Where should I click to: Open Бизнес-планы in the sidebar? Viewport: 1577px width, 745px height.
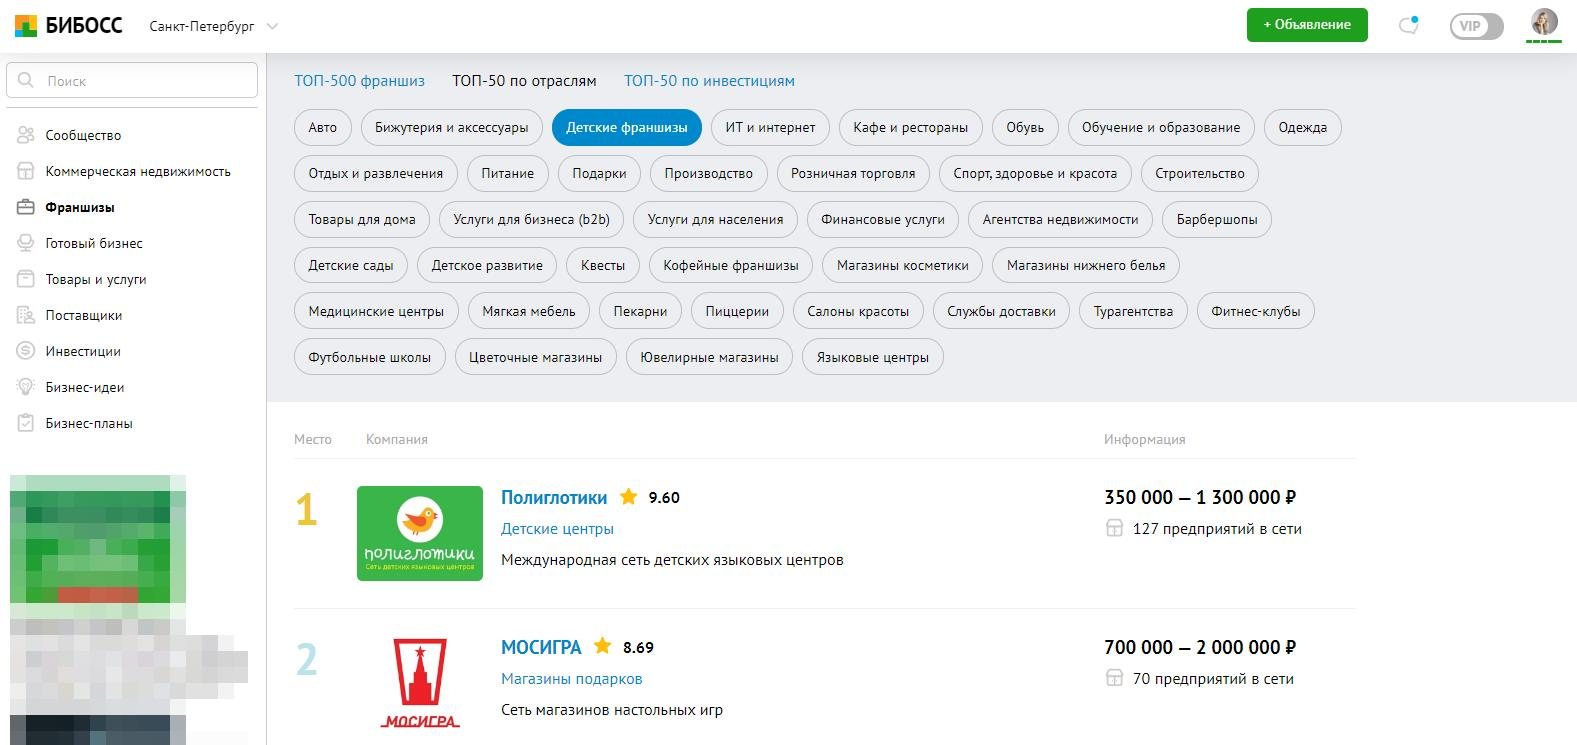pyautogui.click(x=89, y=423)
